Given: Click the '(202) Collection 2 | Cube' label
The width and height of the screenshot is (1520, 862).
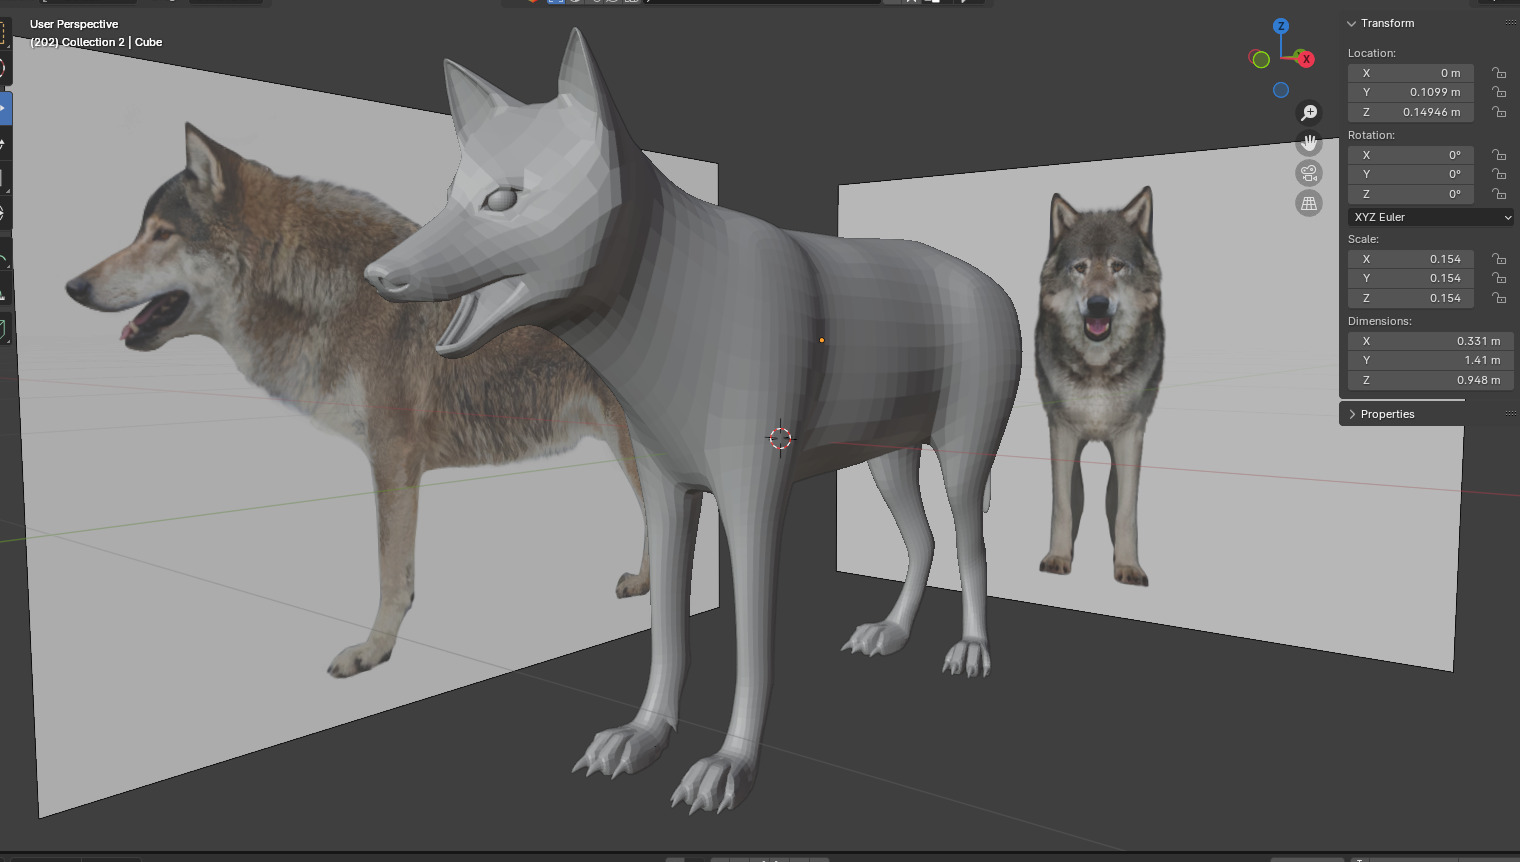Looking at the screenshot, I should (x=96, y=42).
